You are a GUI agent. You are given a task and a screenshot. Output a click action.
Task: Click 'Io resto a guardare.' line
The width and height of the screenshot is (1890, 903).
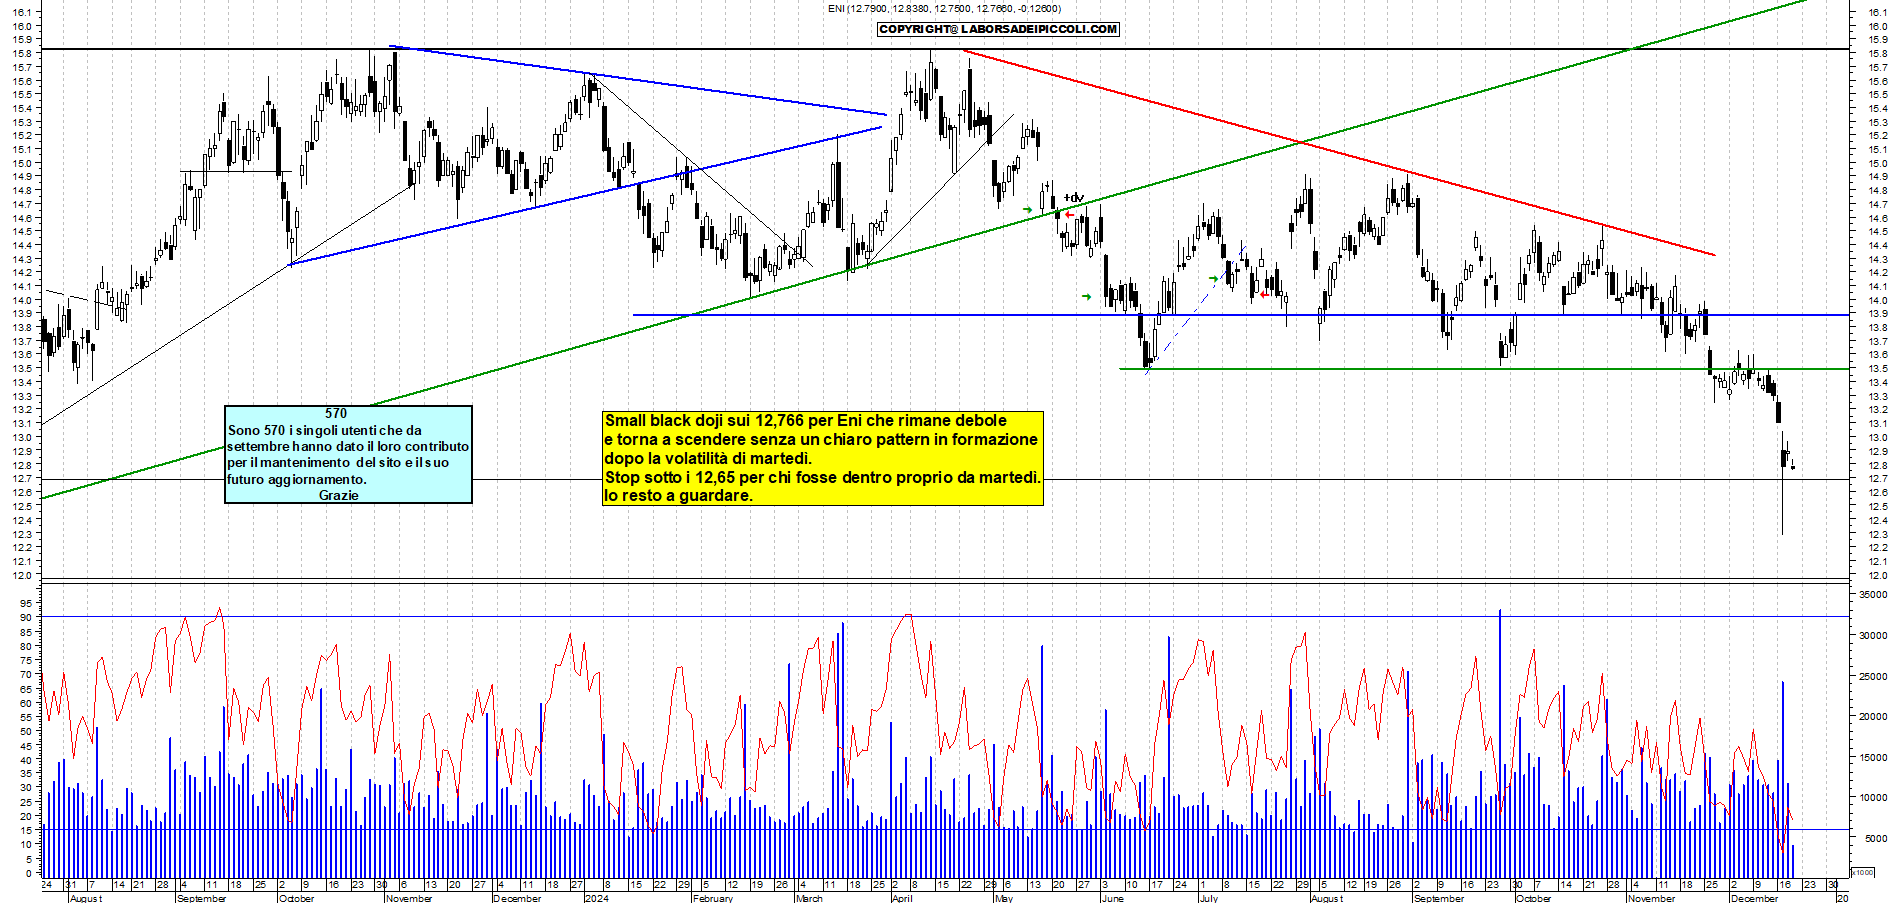(x=678, y=496)
